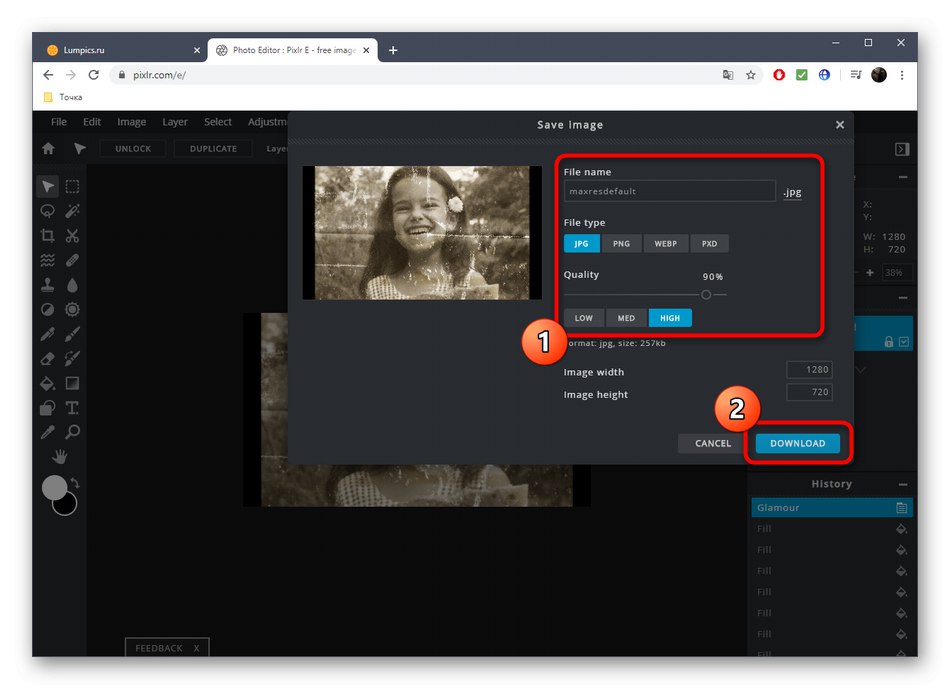Image resolution: width=950 pixels, height=689 pixels.
Task: Select the Shape tool
Action: pyautogui.click(x=47, y=407)
